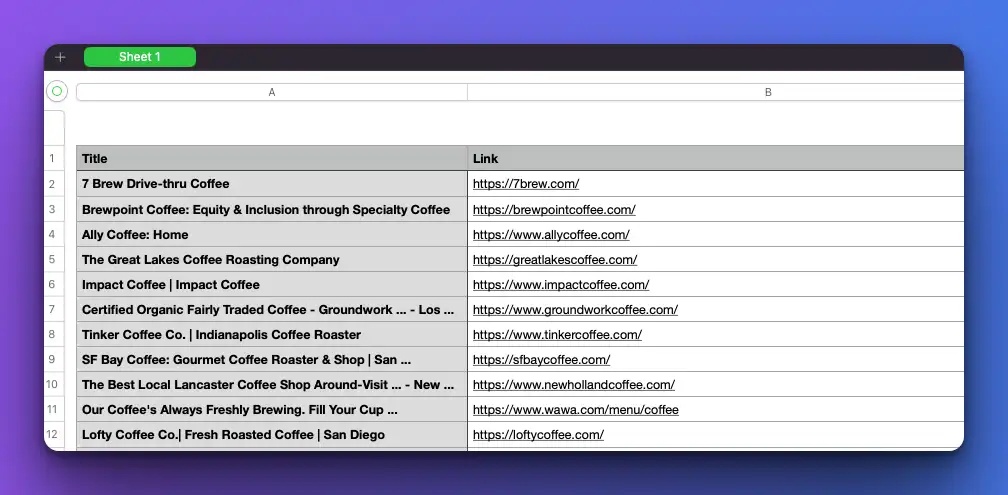Select the 7 Brew Drive-thru Coffee cell
Viewport: 1008px width, 495px height.
pos(272,184)
